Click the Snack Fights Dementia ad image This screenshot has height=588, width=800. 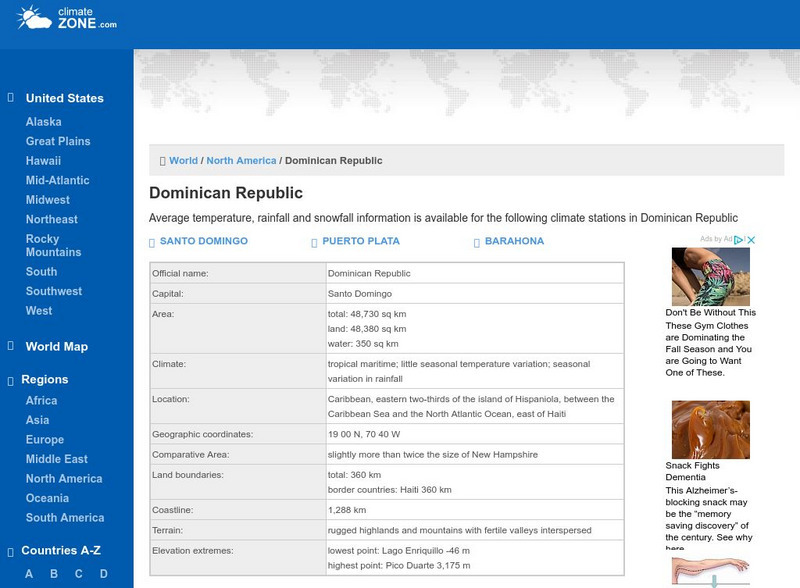pos(710,429)
